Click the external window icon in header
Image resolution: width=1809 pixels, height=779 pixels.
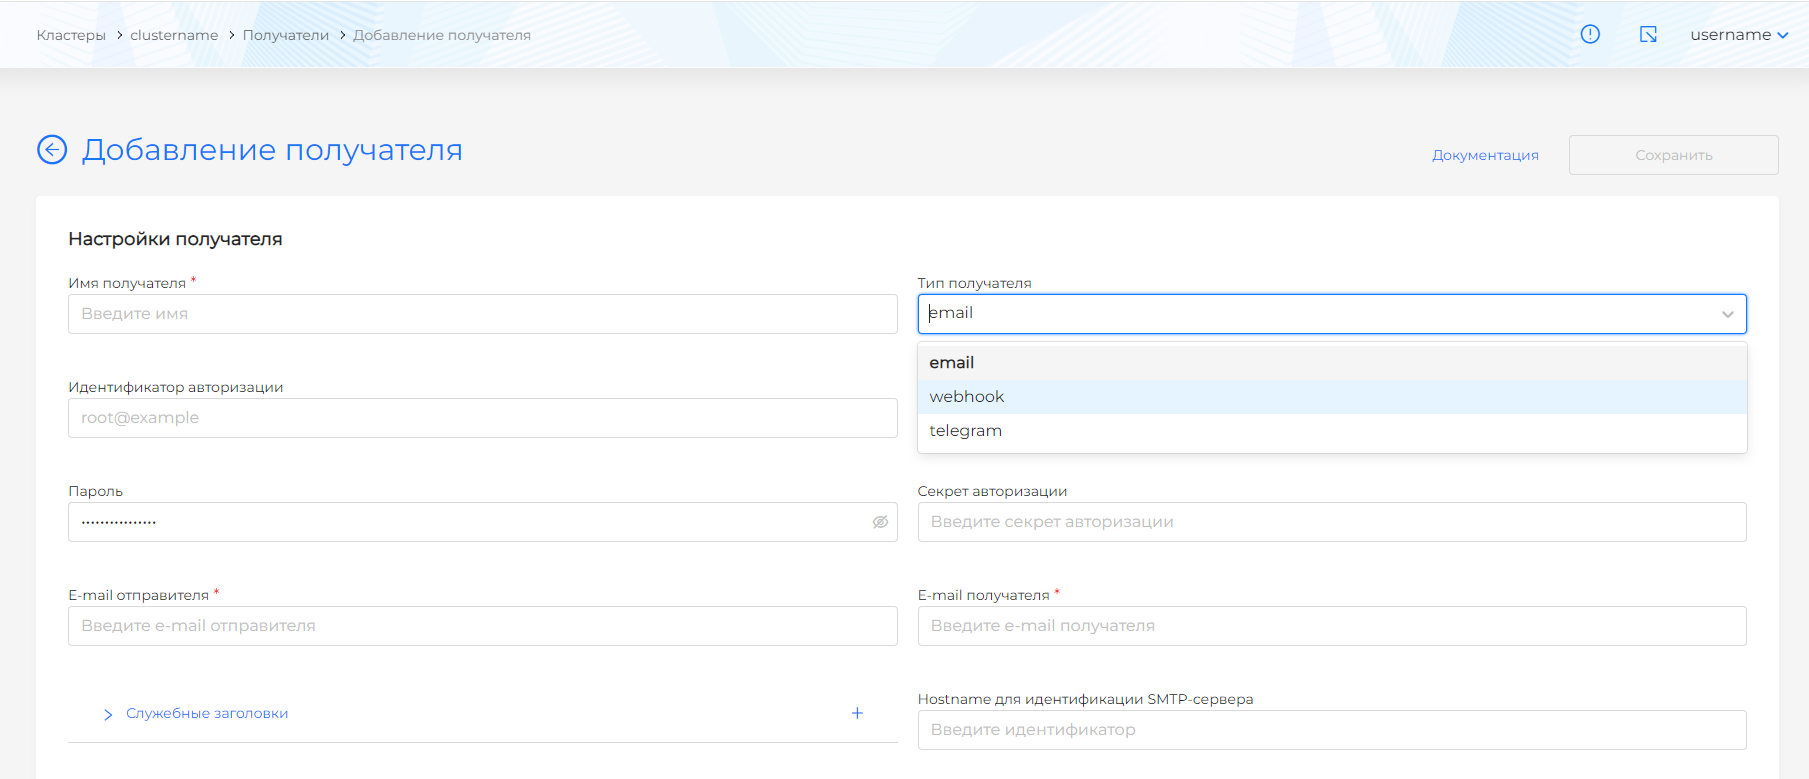click(1648, 35)
